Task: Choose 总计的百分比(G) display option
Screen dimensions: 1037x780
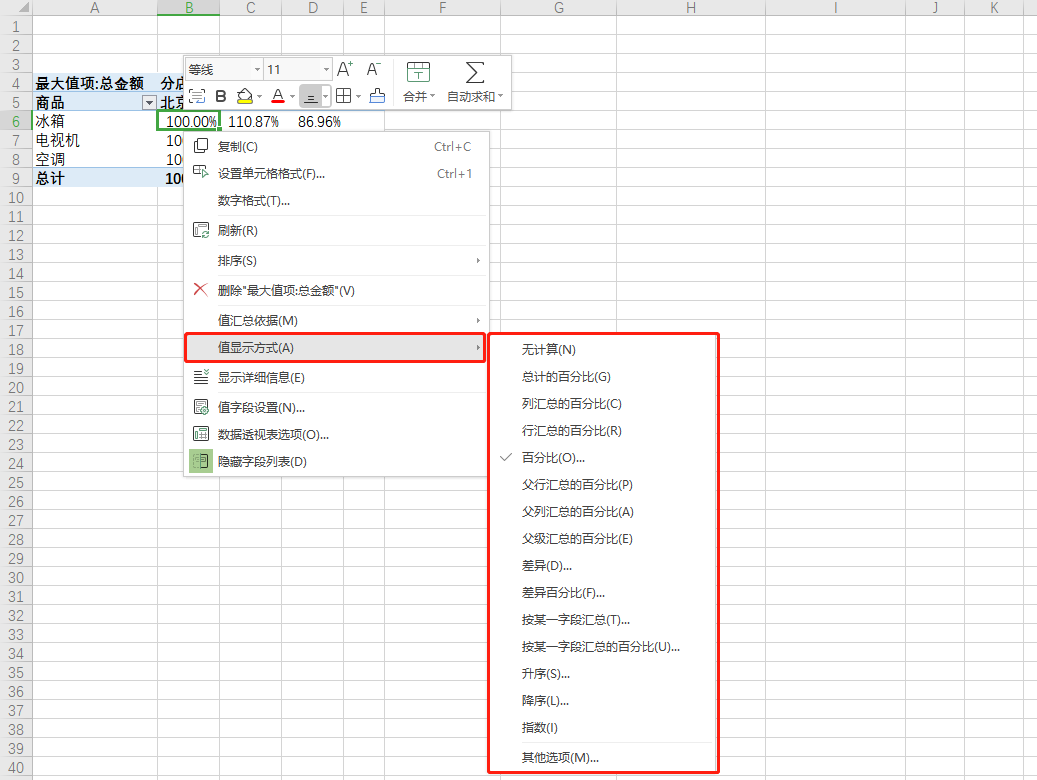Action: click(x=565, y=377)
